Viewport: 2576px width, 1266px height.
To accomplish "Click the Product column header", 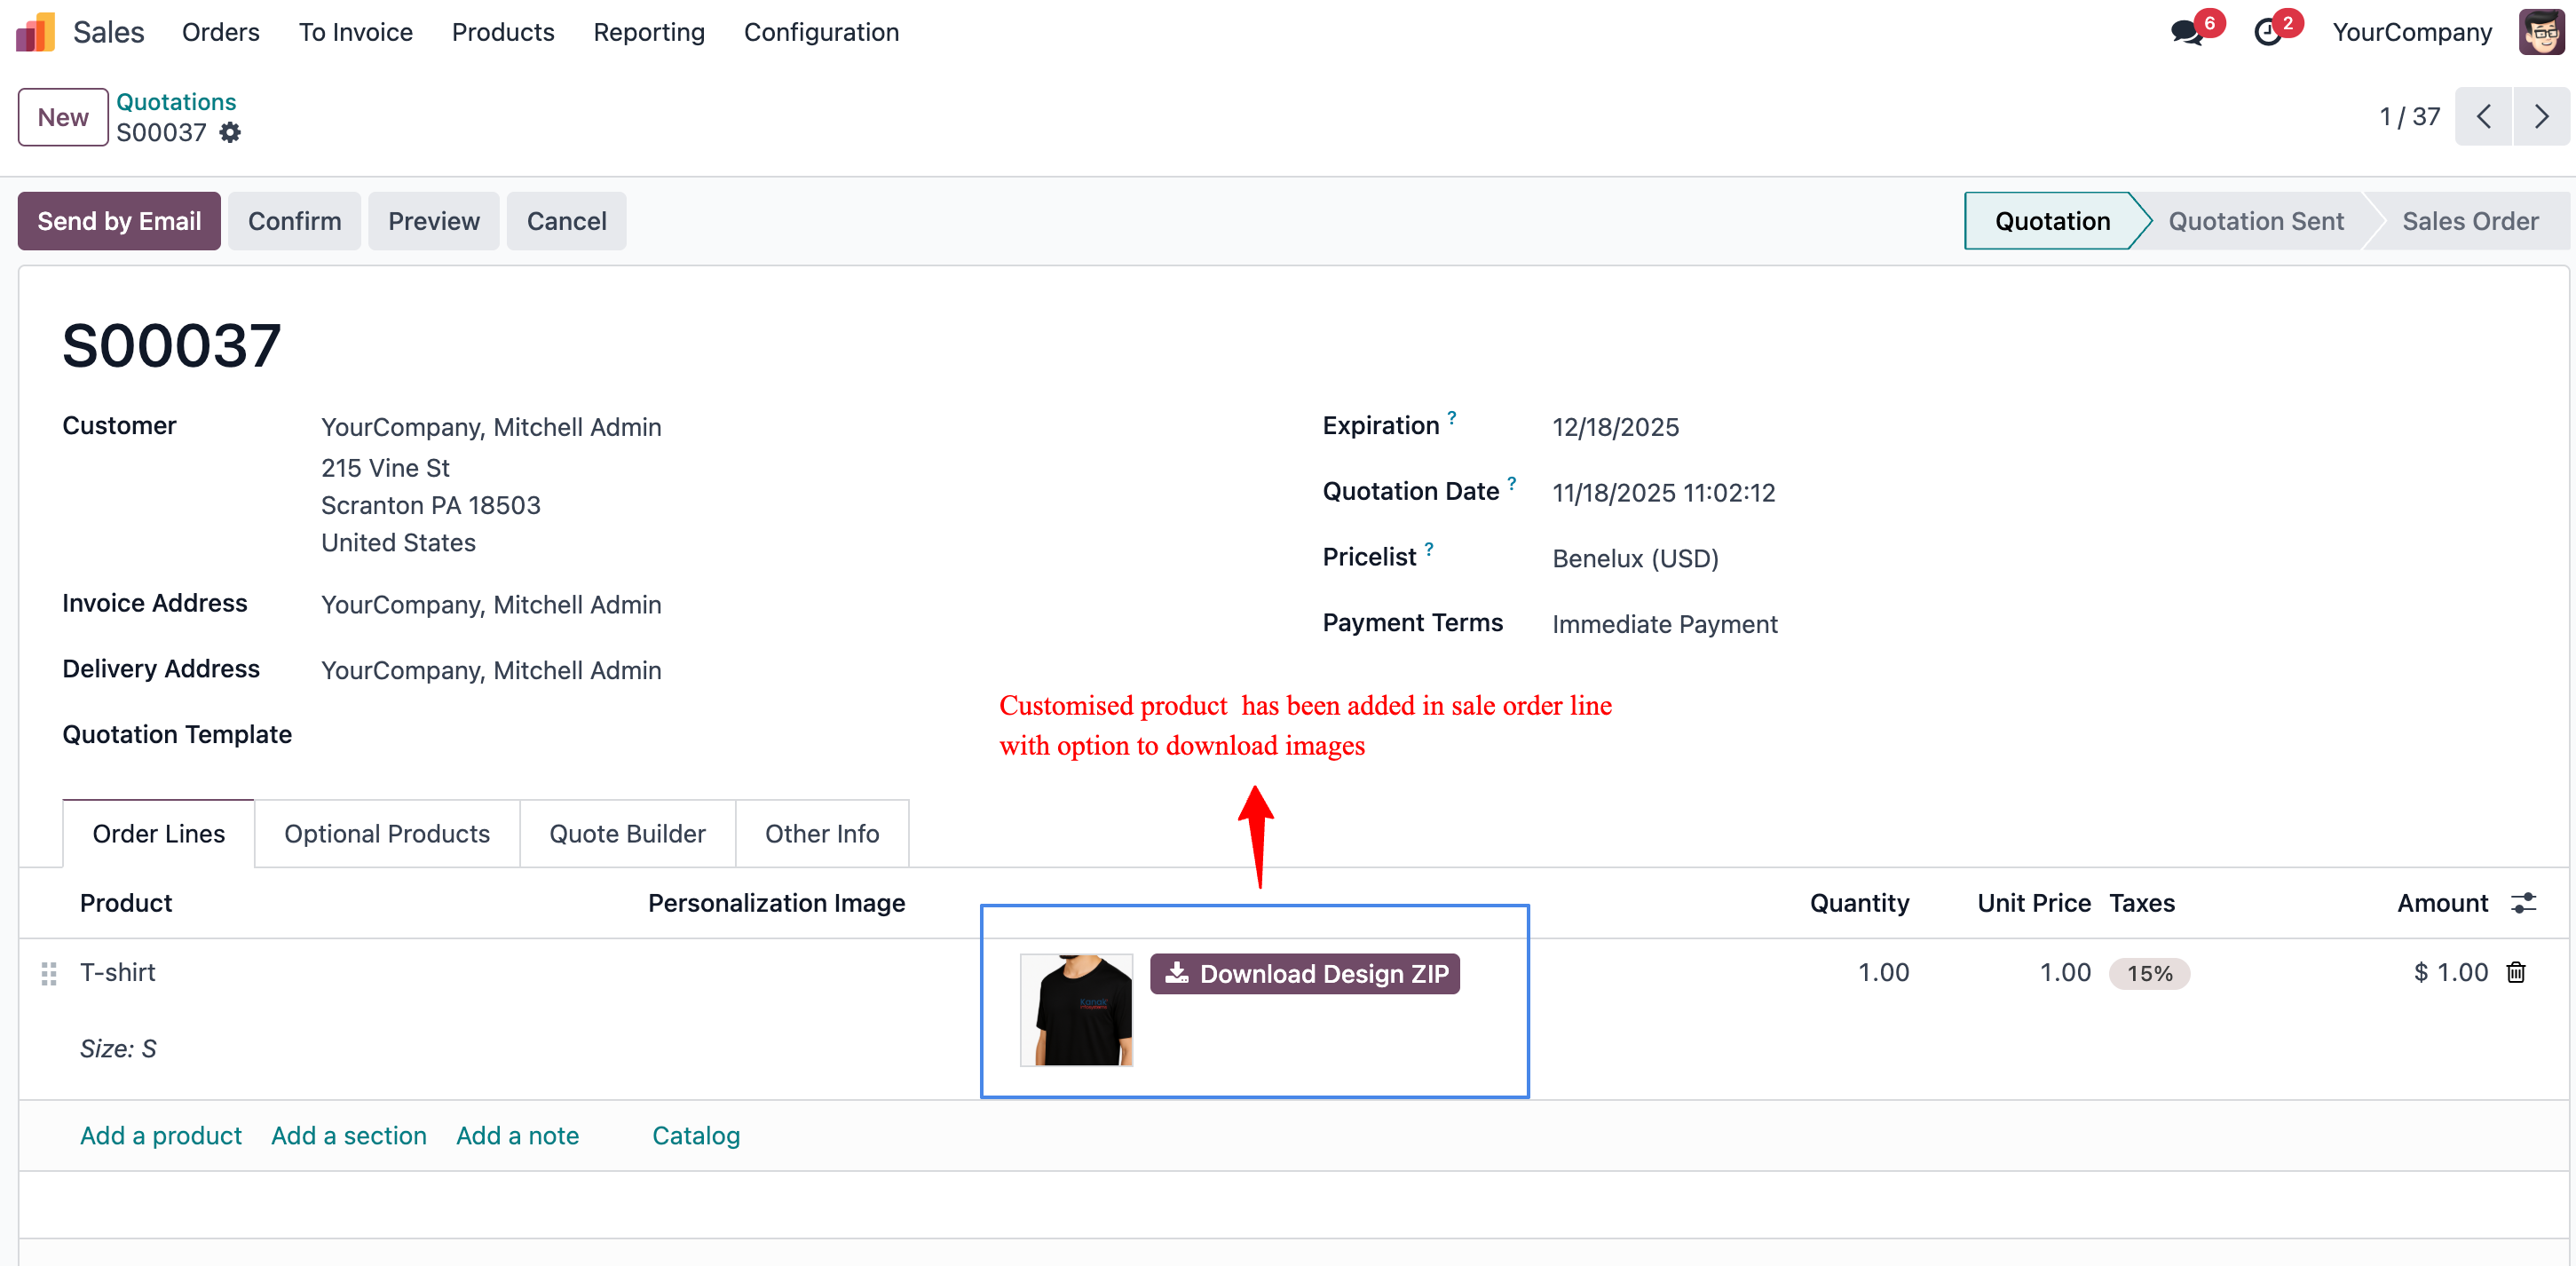I will click(126, 903).
